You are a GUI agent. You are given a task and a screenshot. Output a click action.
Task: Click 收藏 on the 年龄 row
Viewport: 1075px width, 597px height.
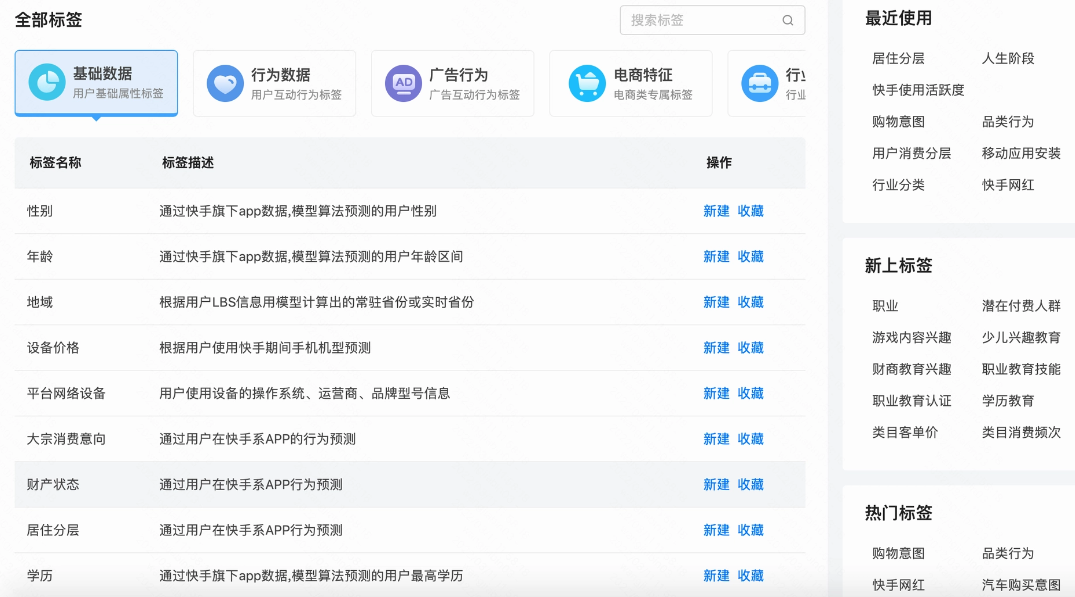751,256
